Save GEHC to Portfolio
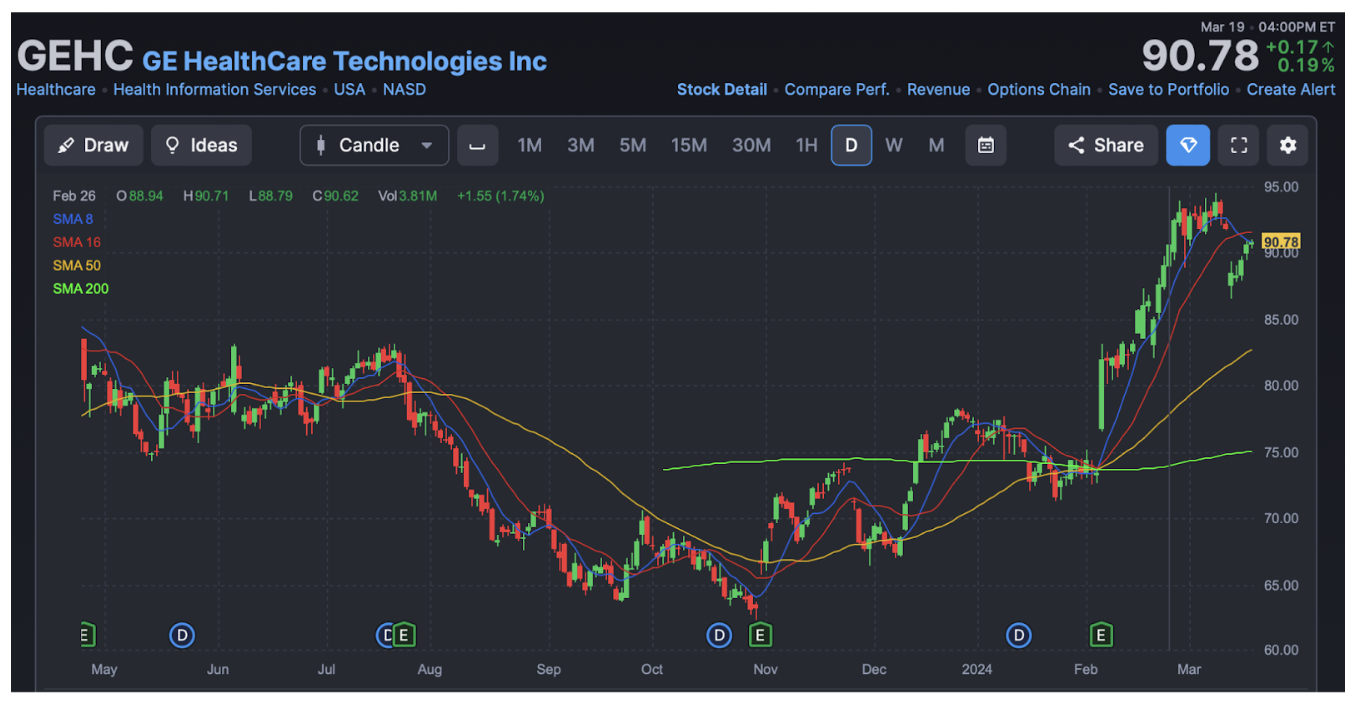The height and width of the screenshot is (705, 1355). coord(1169,89)
